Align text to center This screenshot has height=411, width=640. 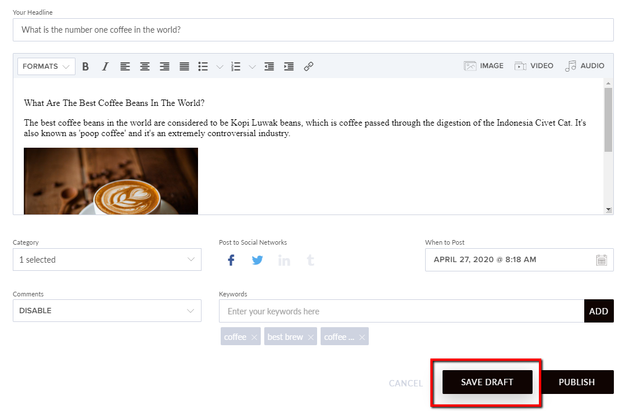click(x=145, y=66)
